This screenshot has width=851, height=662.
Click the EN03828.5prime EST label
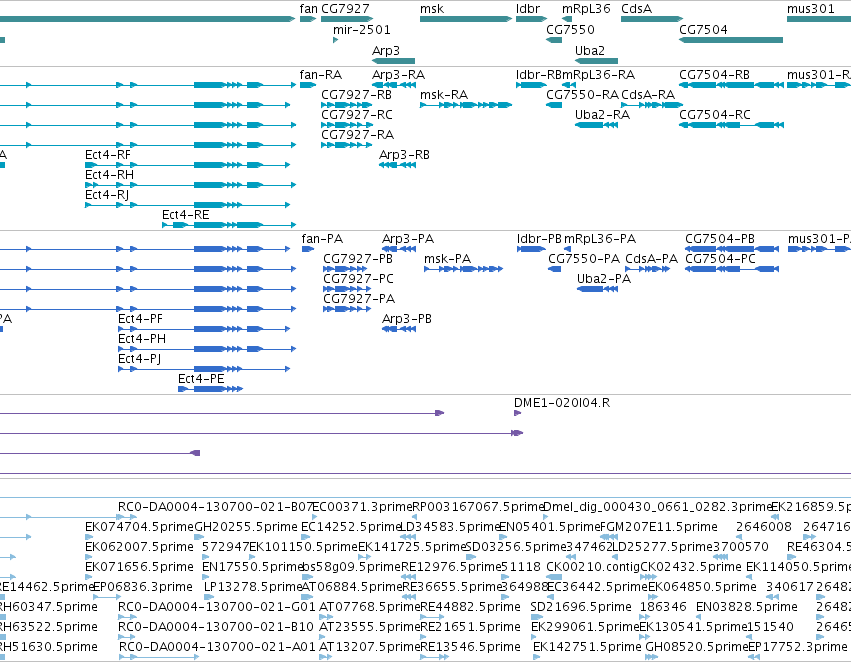(x=747, y=607)
